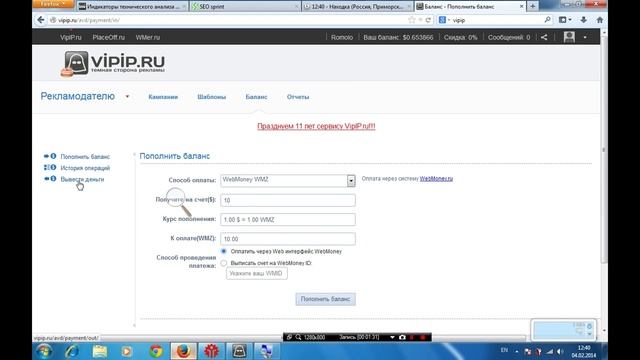Click the Ваш баланс amount in top bar
Image resolution: width=640 pixels, height=360 pixels.
pos(398,37)
